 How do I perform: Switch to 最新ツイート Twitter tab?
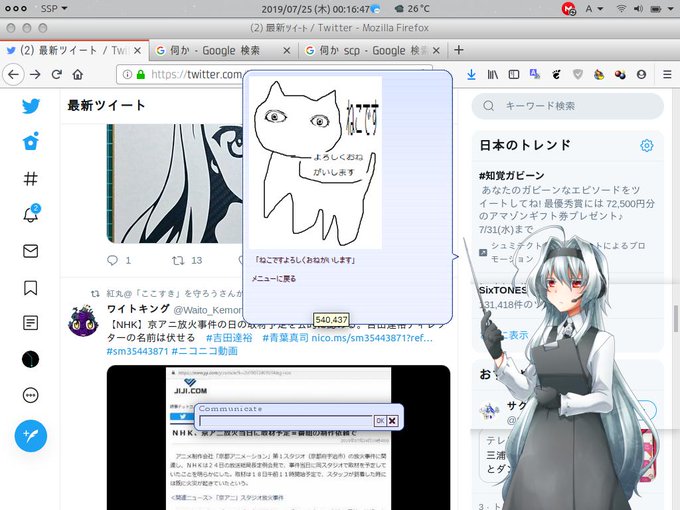click(74, 51)
